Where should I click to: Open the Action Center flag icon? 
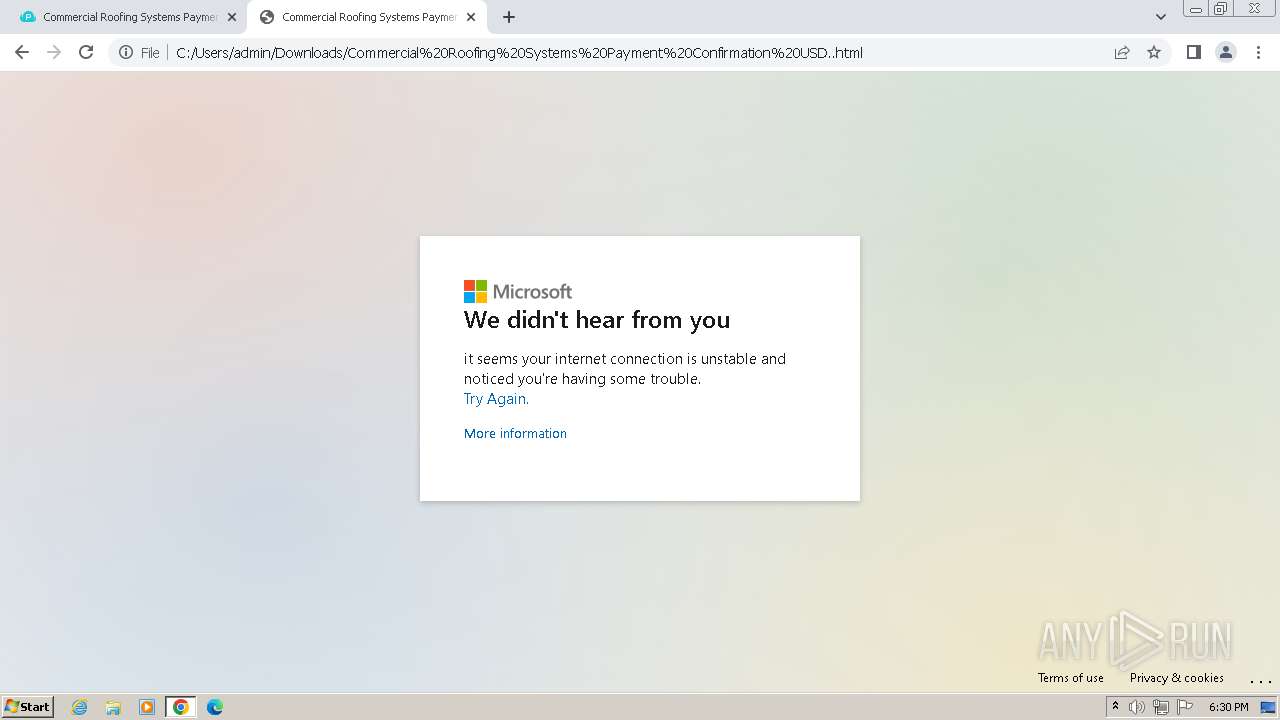[x=1185, y=707]
